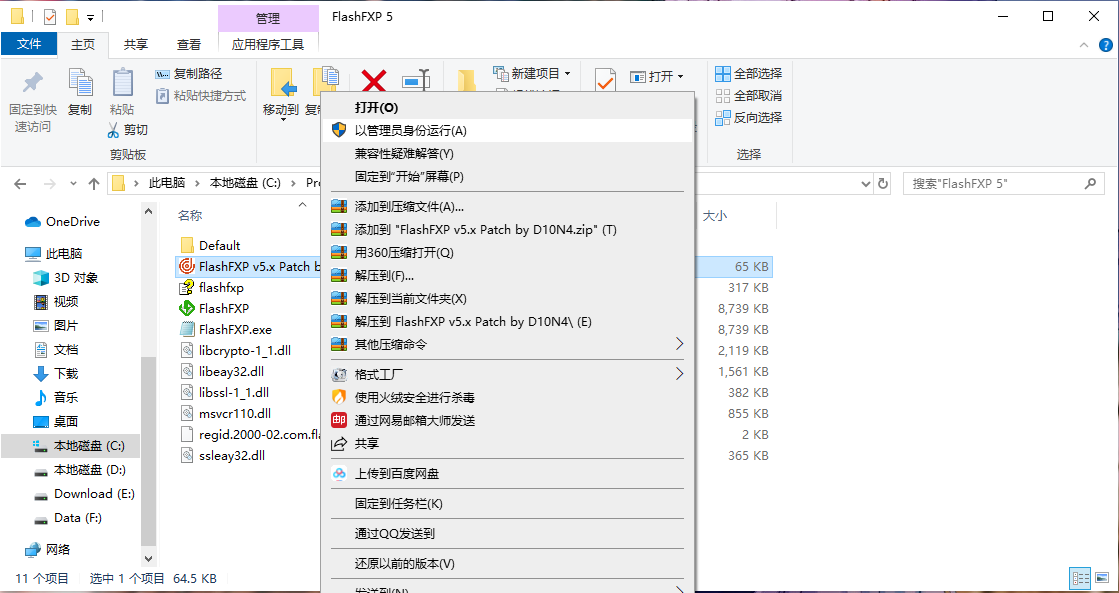Select Data (F:) drive
1119x593 pixels.
click(68, 518)
